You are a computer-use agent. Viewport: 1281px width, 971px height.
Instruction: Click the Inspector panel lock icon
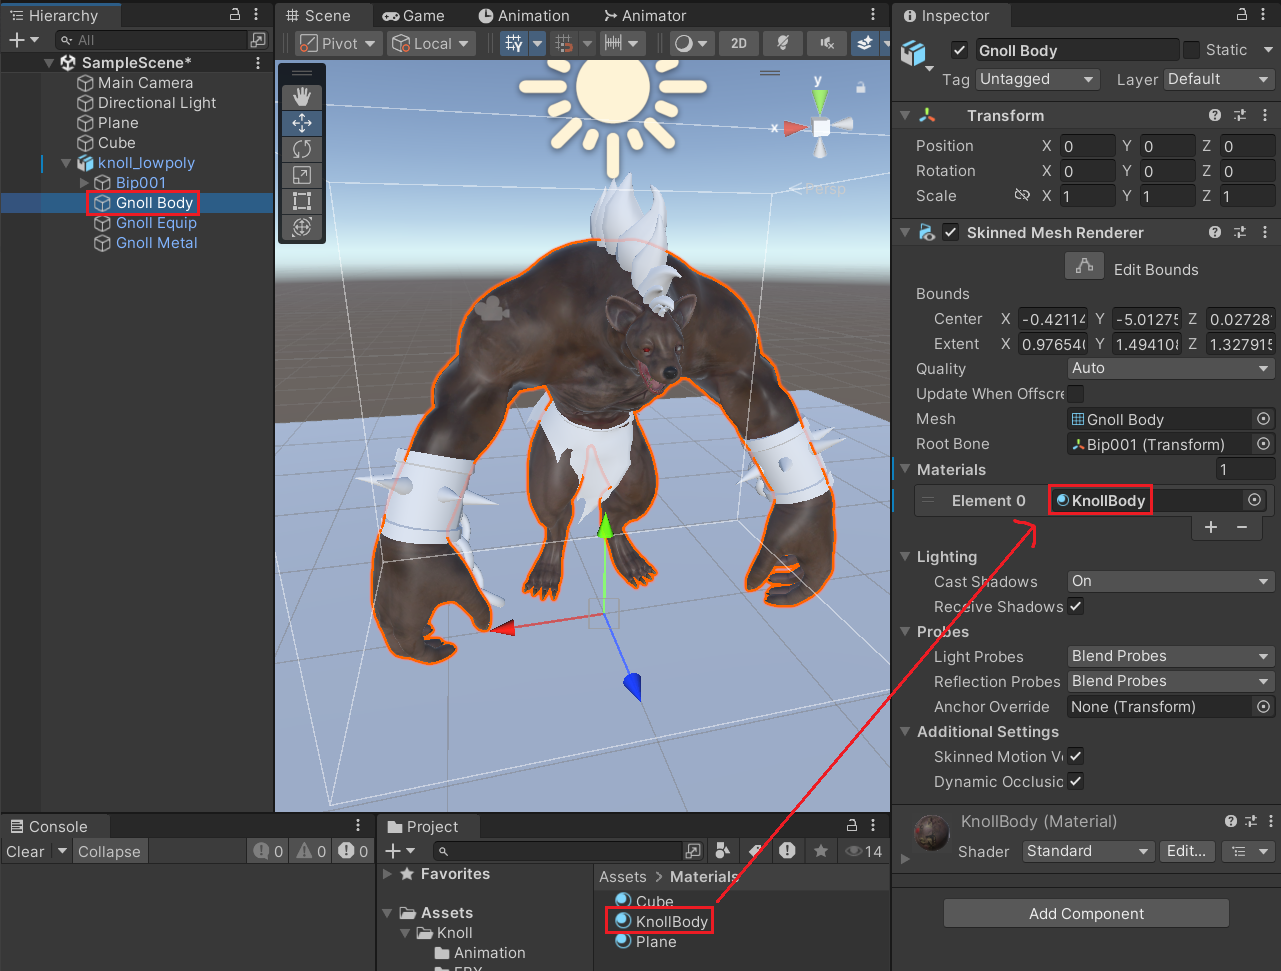click(x=1242, y=14)
